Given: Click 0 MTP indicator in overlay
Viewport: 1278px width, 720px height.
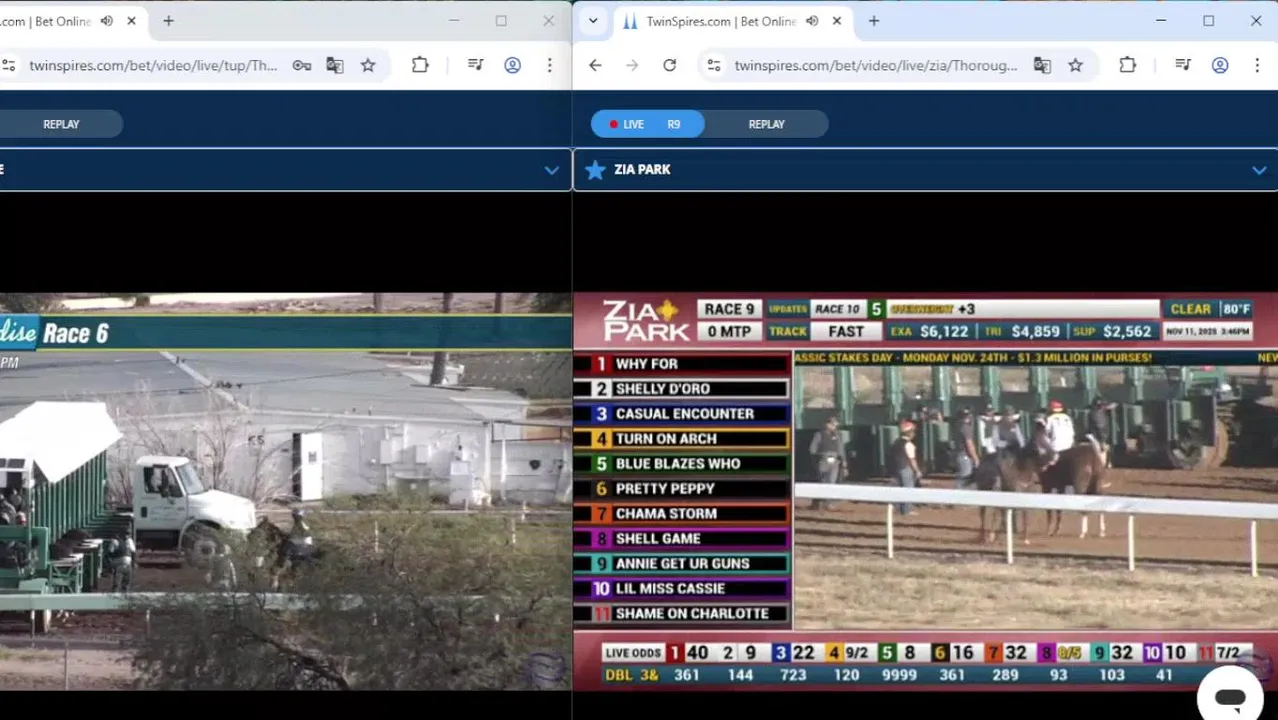Looking at the screenshot, I should [728, 332].
